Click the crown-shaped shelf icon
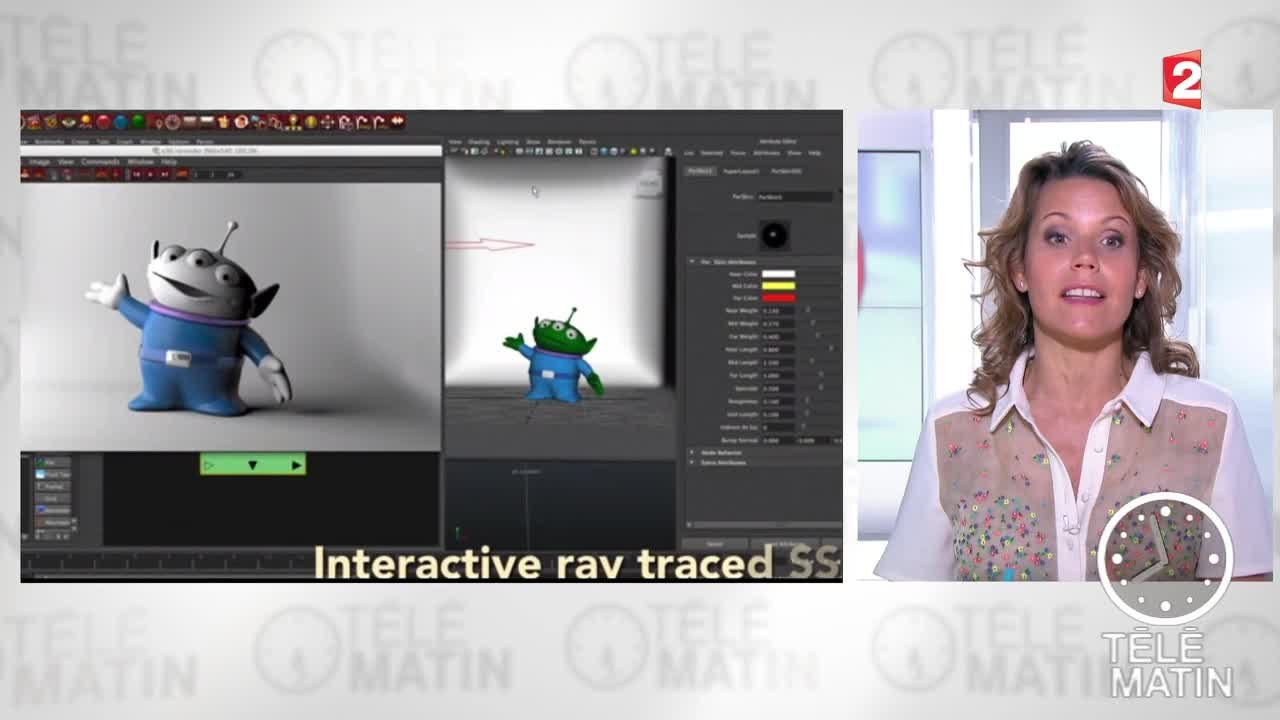The width and height of the screenshot is (1280, 720). [x=223, y=121]
